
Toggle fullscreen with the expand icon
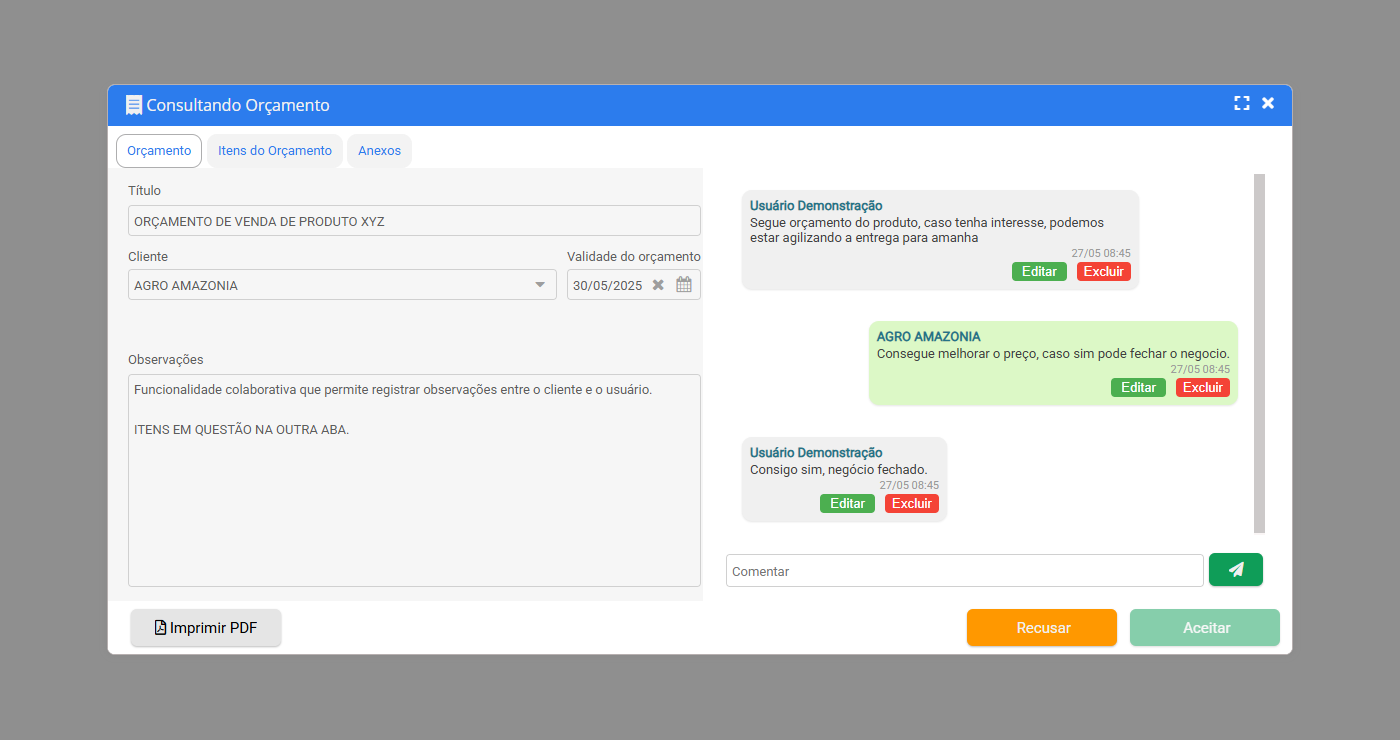[1242, 104]
